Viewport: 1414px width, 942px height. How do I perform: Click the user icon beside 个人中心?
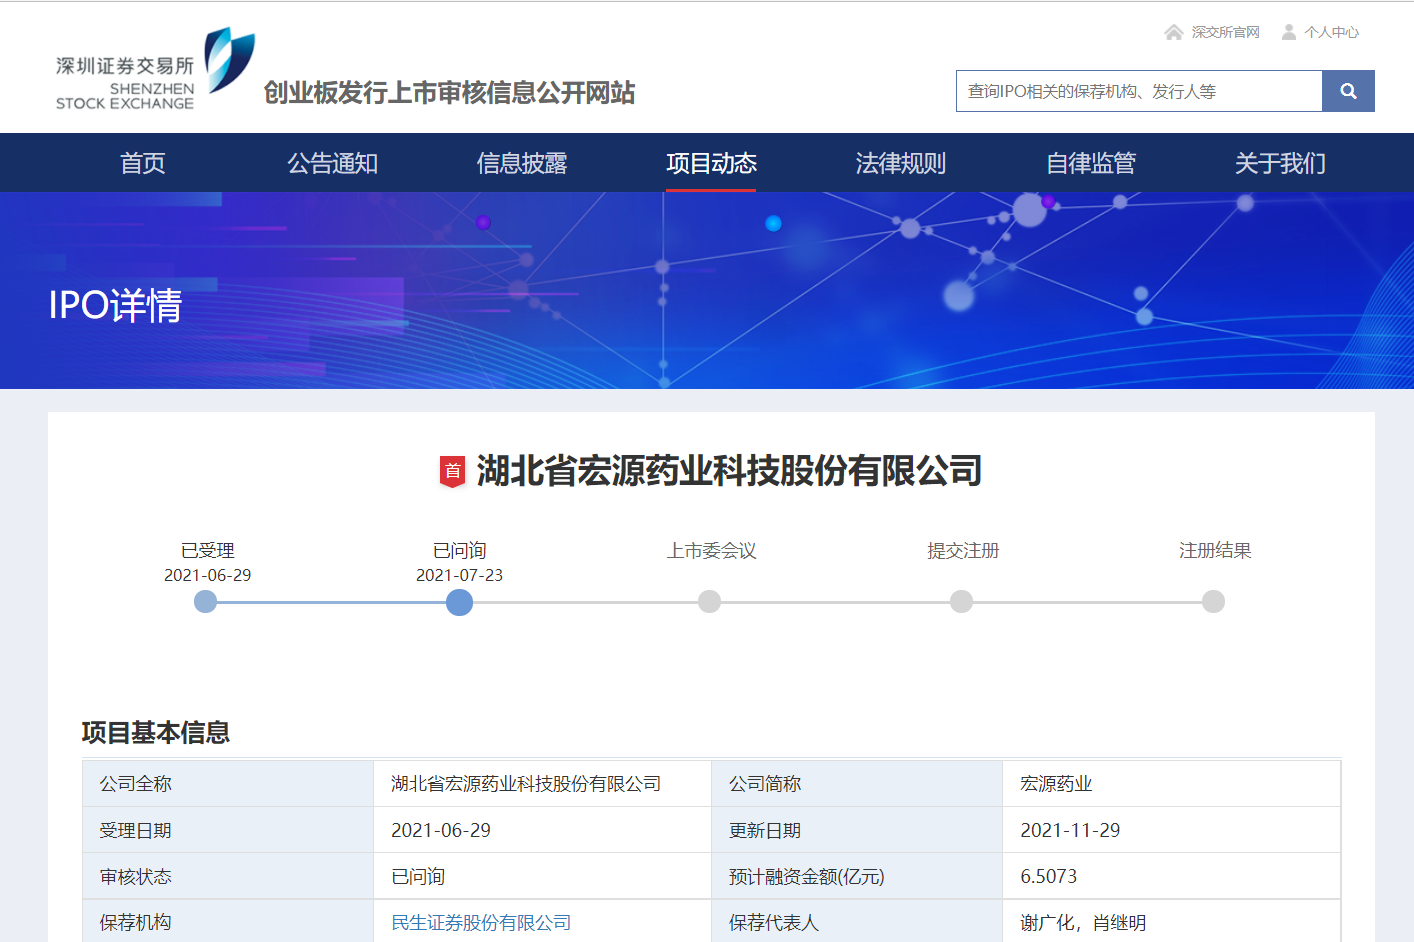click(1289, 32)
